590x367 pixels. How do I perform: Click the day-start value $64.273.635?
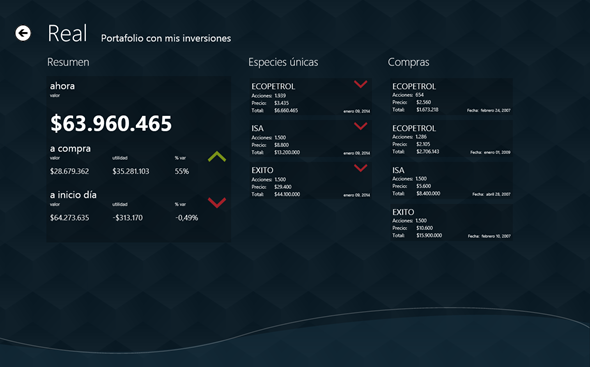[70, 218]
